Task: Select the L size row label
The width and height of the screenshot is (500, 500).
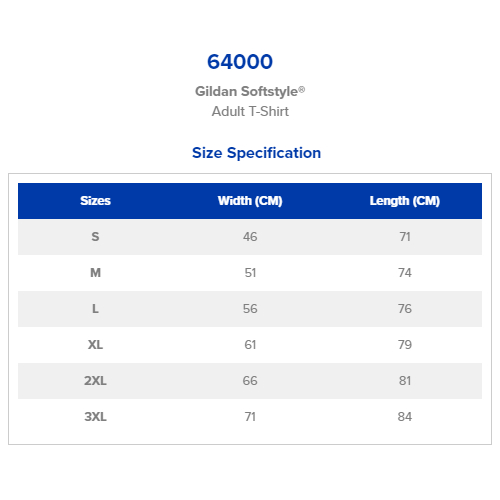Action: click(x=95, y=309)
